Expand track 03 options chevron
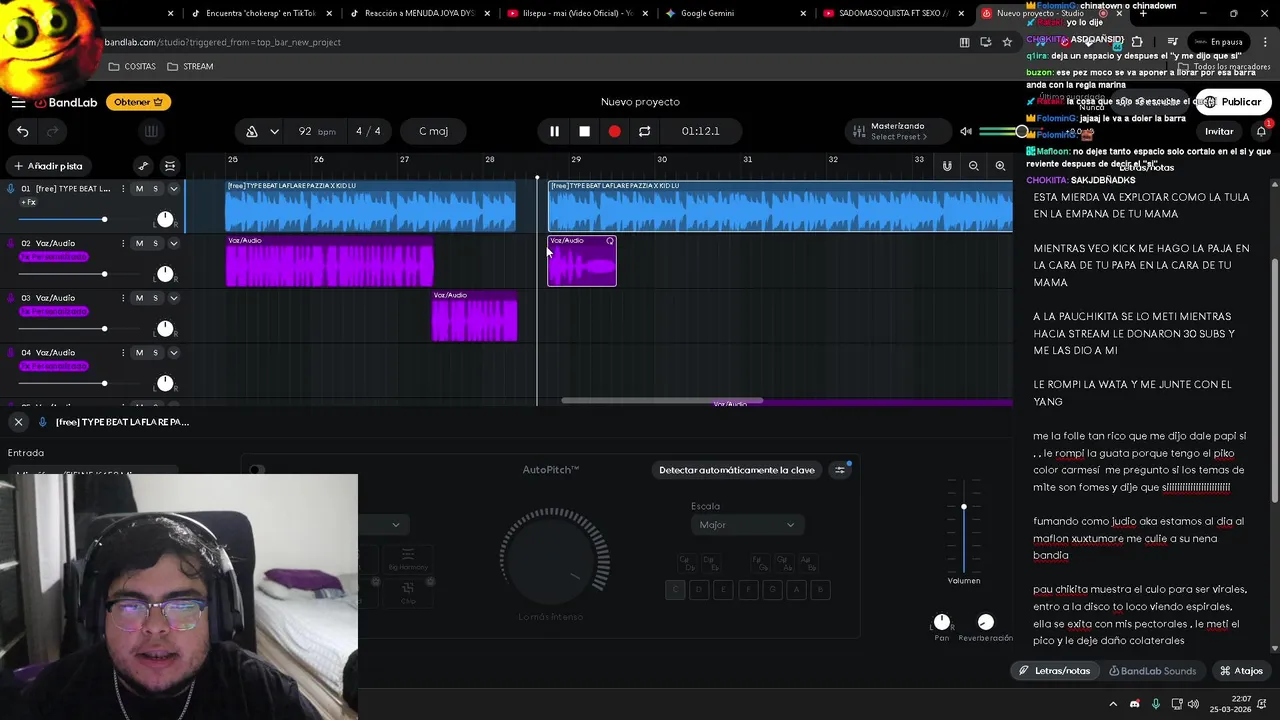This screenshot has height=720, width=1280. coord(173,298)
